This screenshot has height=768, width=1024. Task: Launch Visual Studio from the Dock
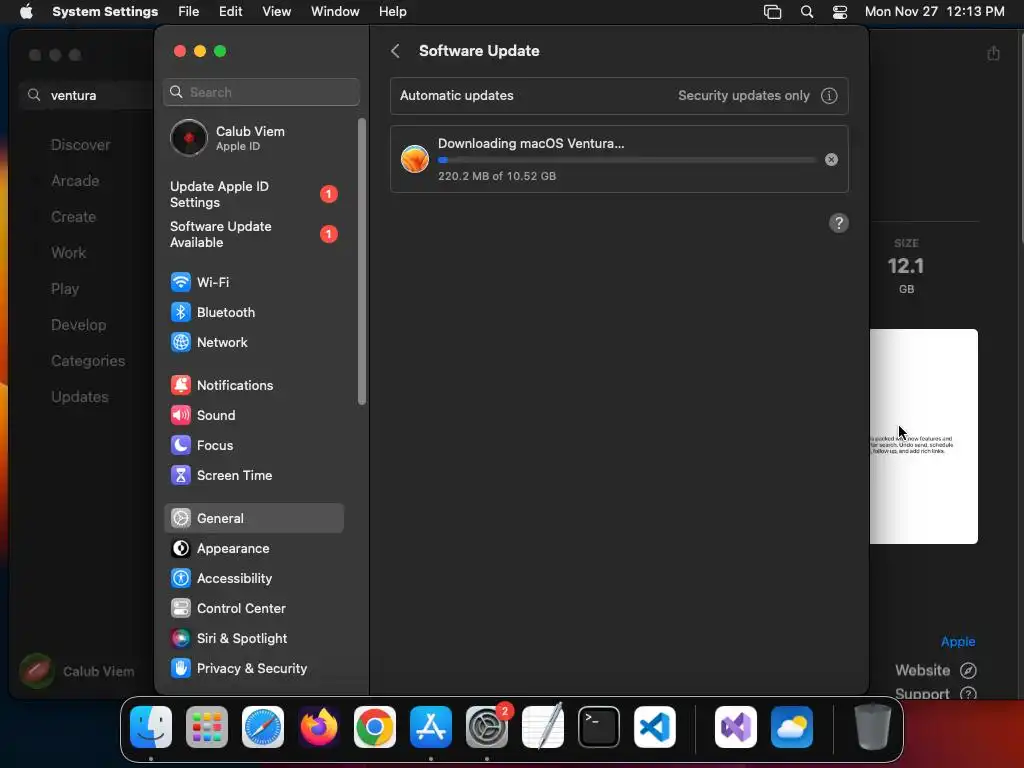pos(736,727)
